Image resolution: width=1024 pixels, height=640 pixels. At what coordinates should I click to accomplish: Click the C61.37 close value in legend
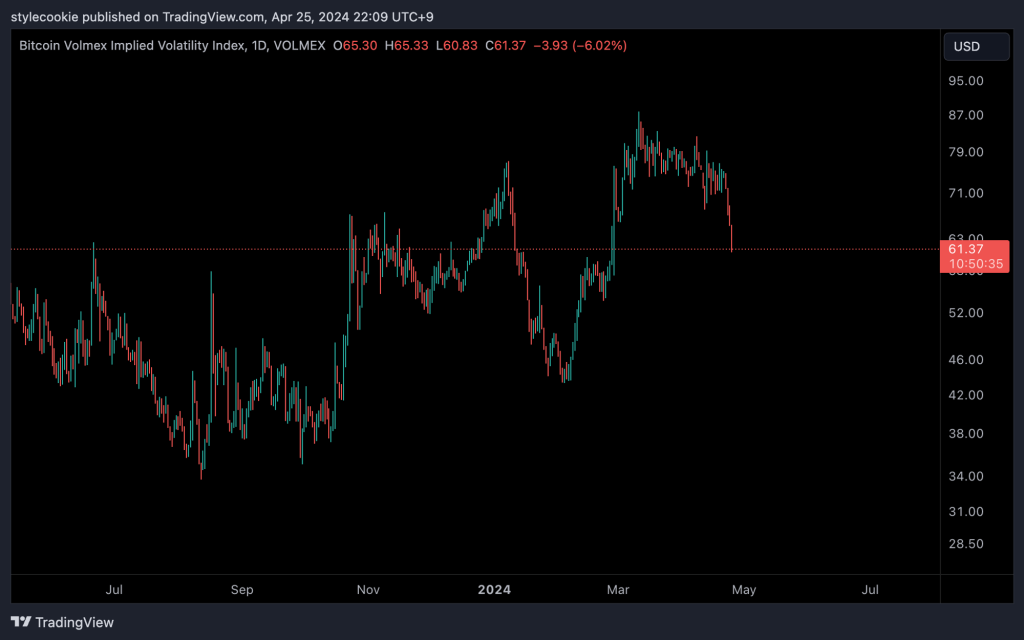pos(507,46)
